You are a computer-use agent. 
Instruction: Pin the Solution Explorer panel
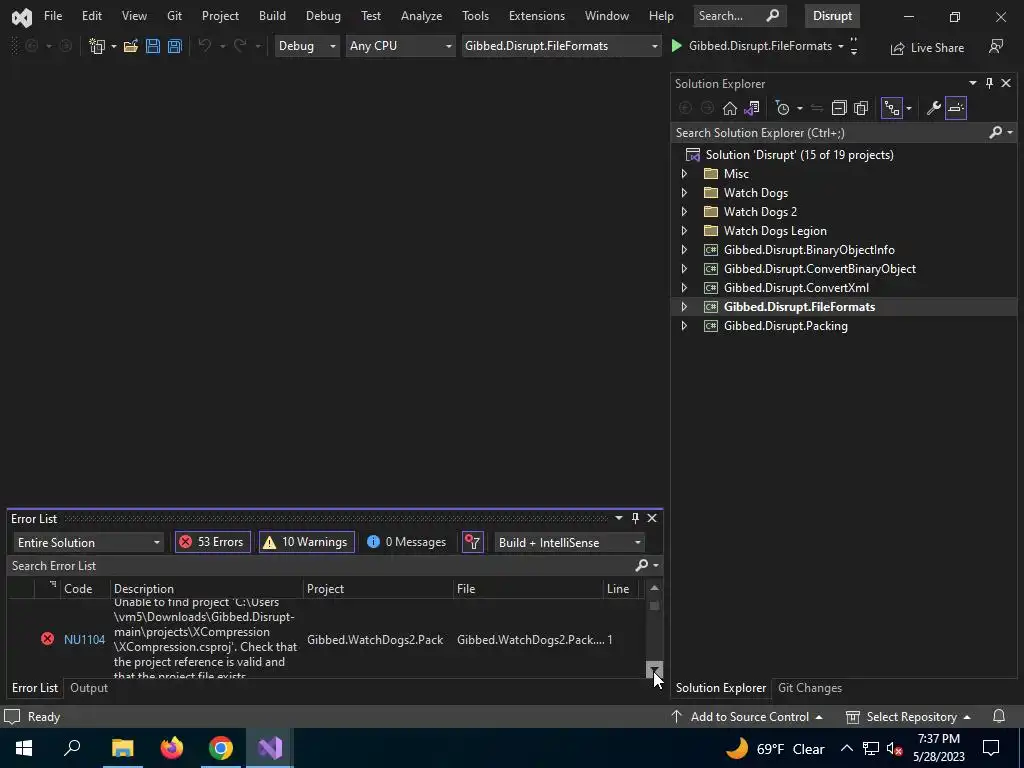pyautogui.click(x=989, y=83)
